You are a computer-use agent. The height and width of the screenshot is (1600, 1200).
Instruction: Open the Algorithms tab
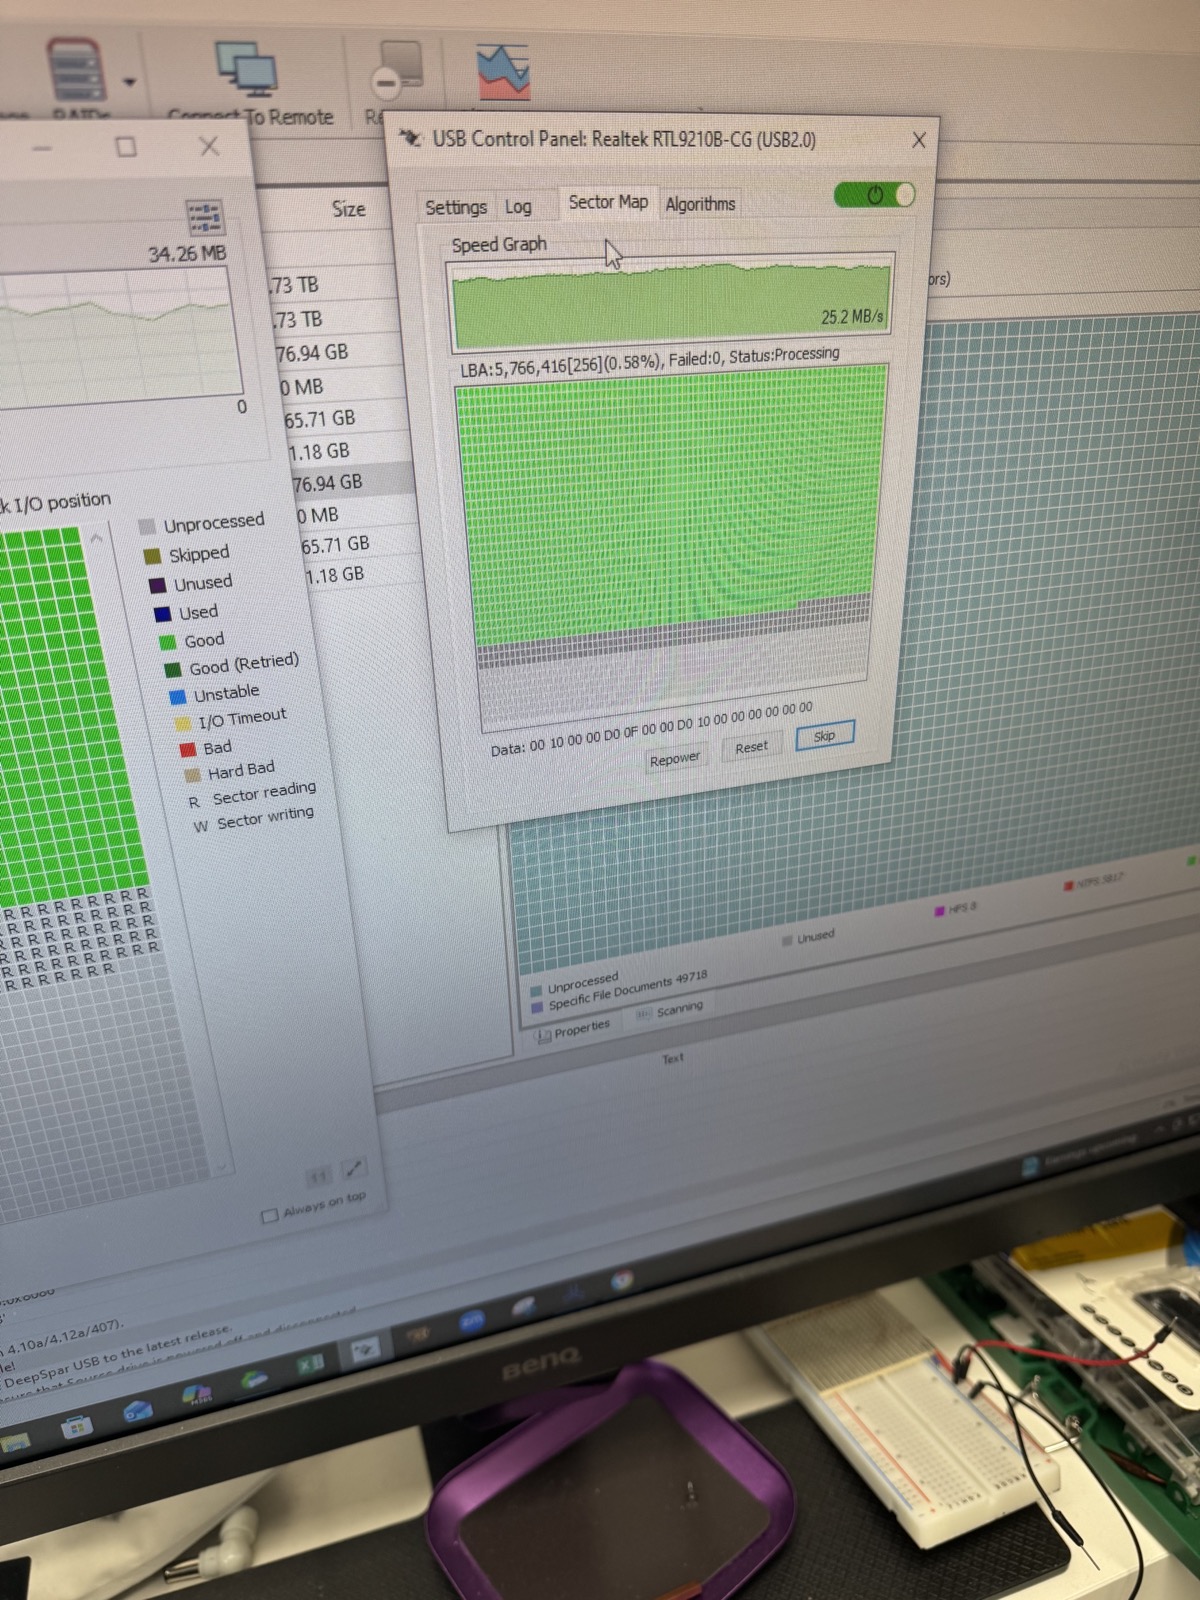tap(700, 204)
